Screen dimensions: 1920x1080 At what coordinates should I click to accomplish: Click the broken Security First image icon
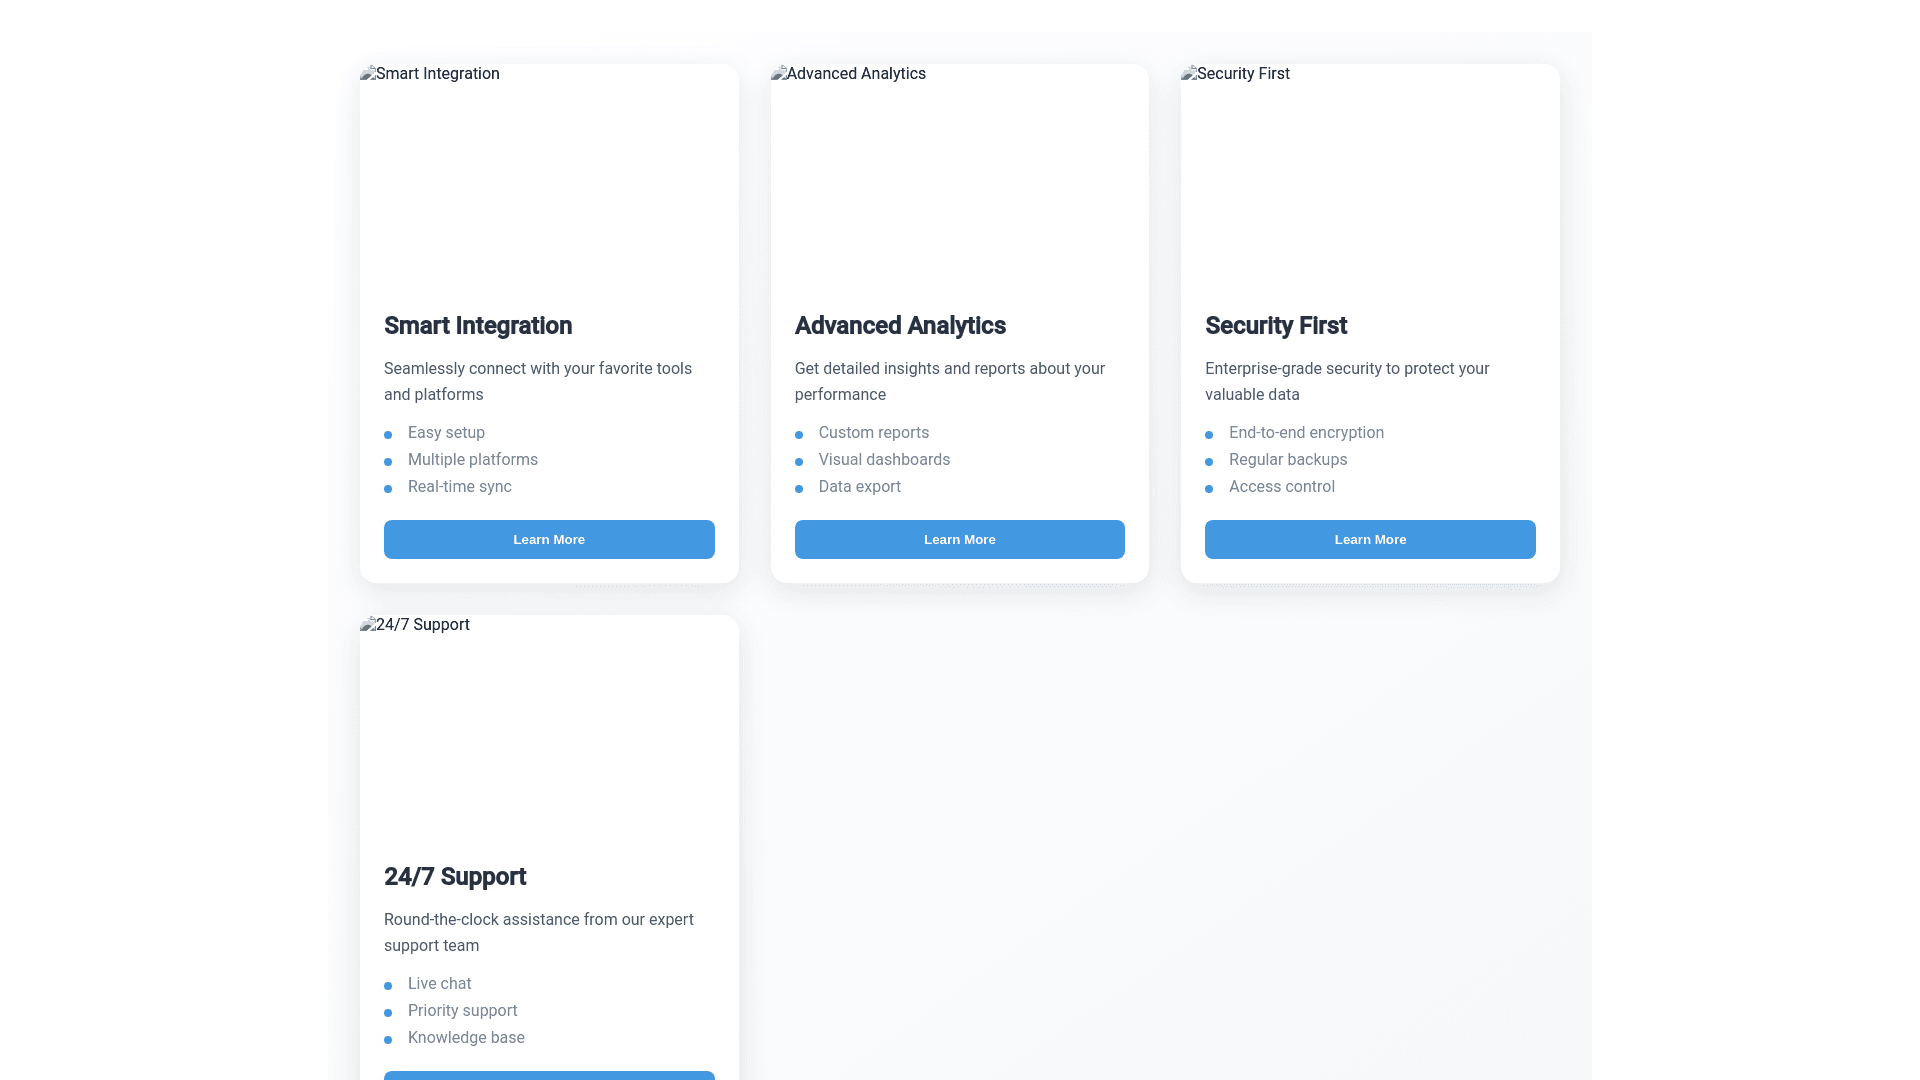click(x=1189, y=73)
